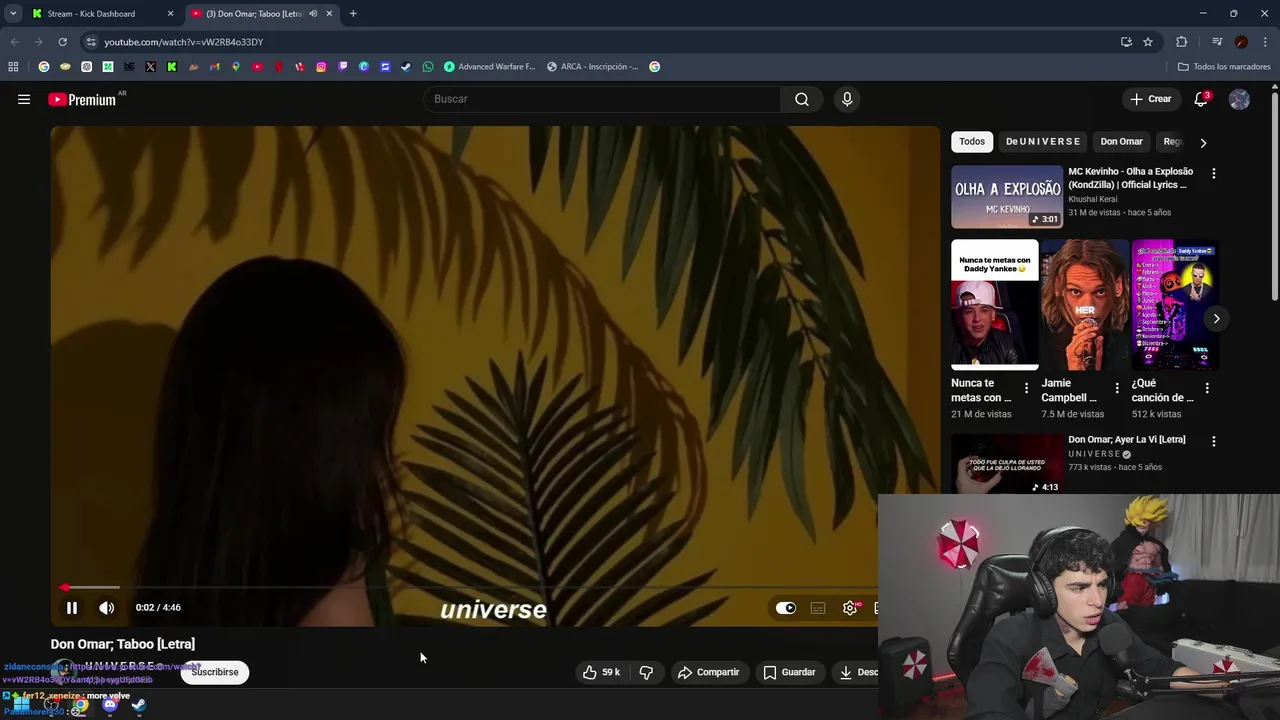Viewport: 1280px width, 720px height.
Task: Click the search magnifier button
Action: coord(802,99)
